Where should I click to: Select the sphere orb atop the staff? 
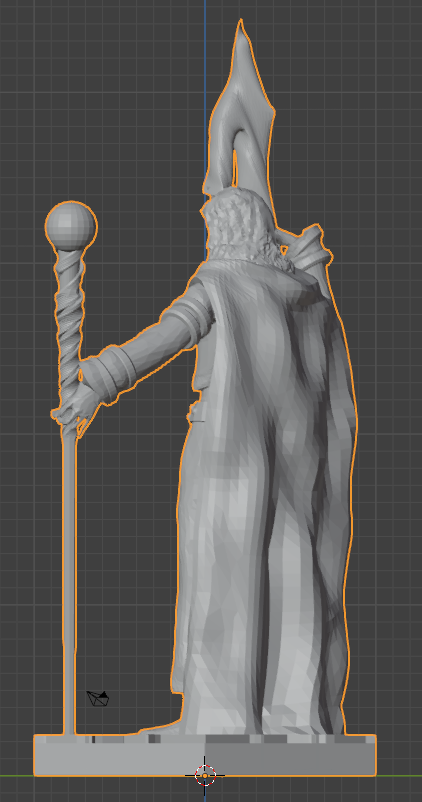pos(71,226)
